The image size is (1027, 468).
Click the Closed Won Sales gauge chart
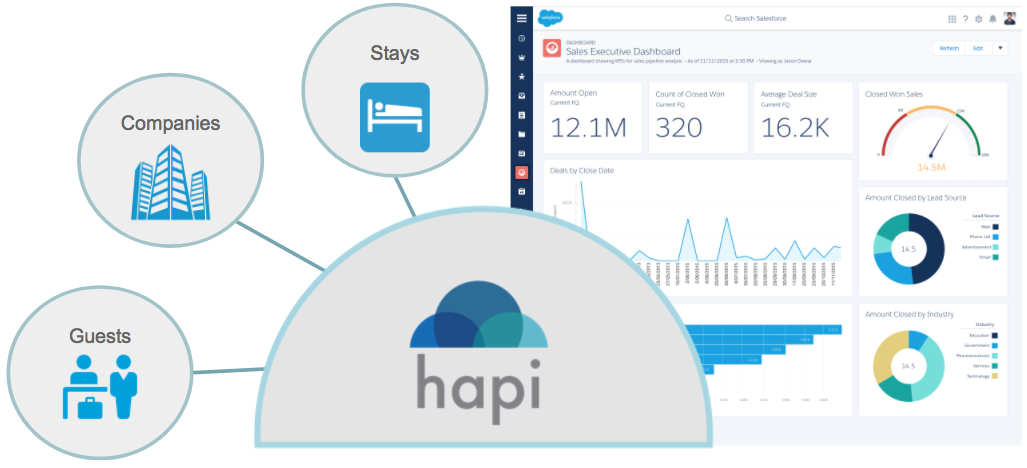(x=931, y=132)
